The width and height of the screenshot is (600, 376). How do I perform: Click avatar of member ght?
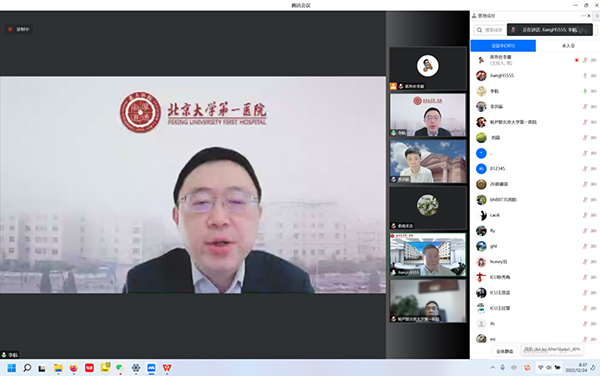(x=481, y=246)
